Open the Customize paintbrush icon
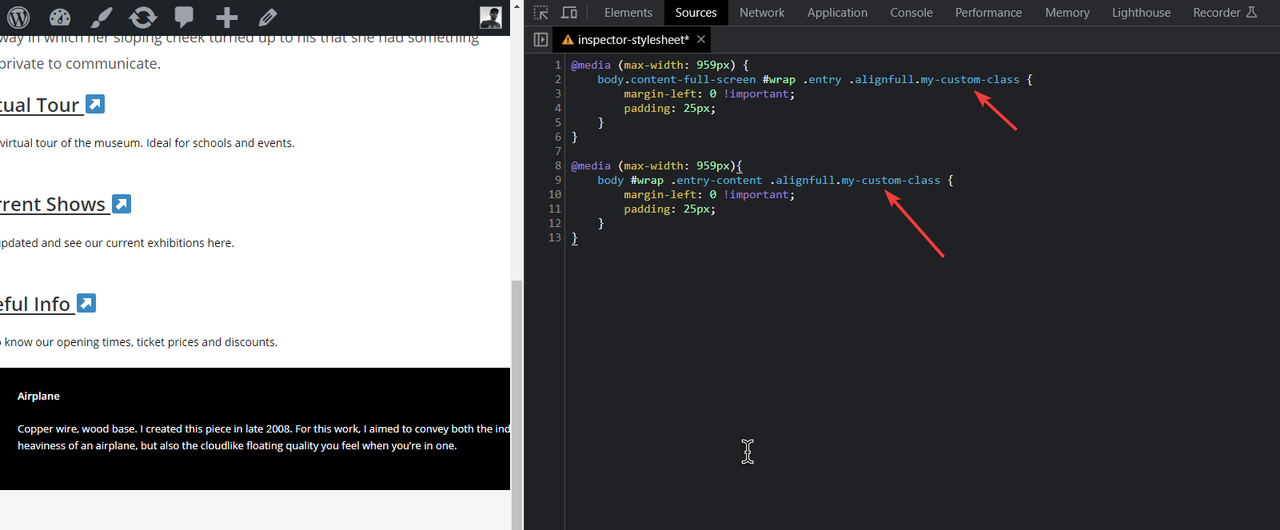This screenshot has height=530, width=1280. click(x=101, y=17)
